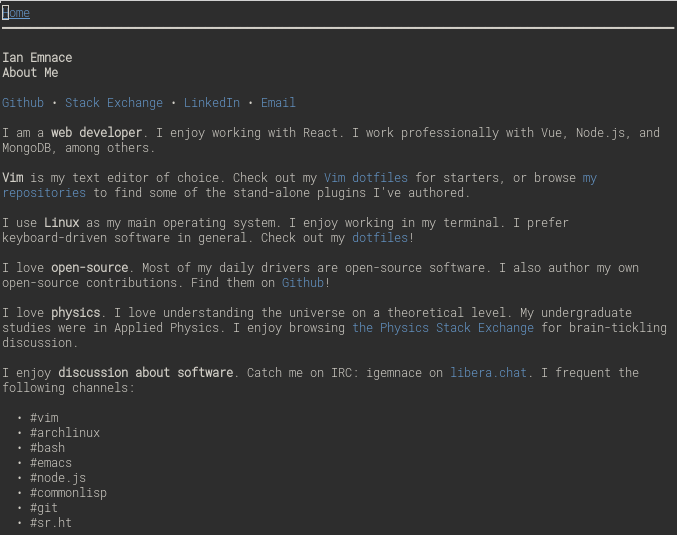This screenshot has width=677, height=535.
Task: Select the #bash channel entry
Action: tap(47, 448)
